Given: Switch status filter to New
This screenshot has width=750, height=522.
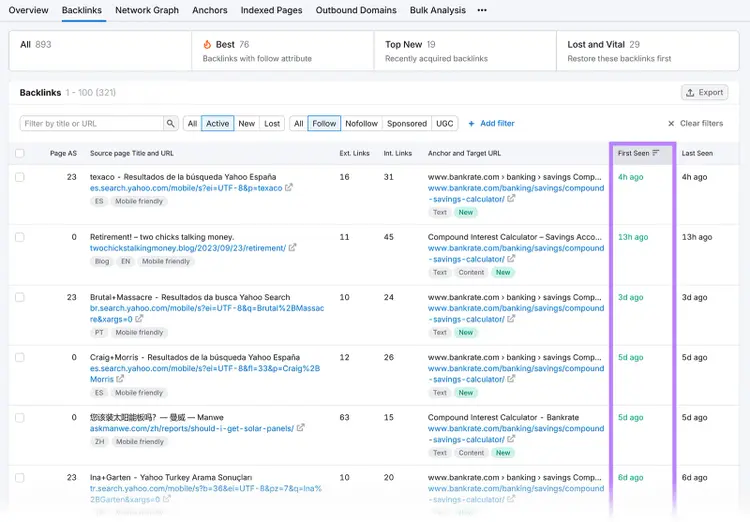Looking at the screenshot, I should click(x=247, y=123).
